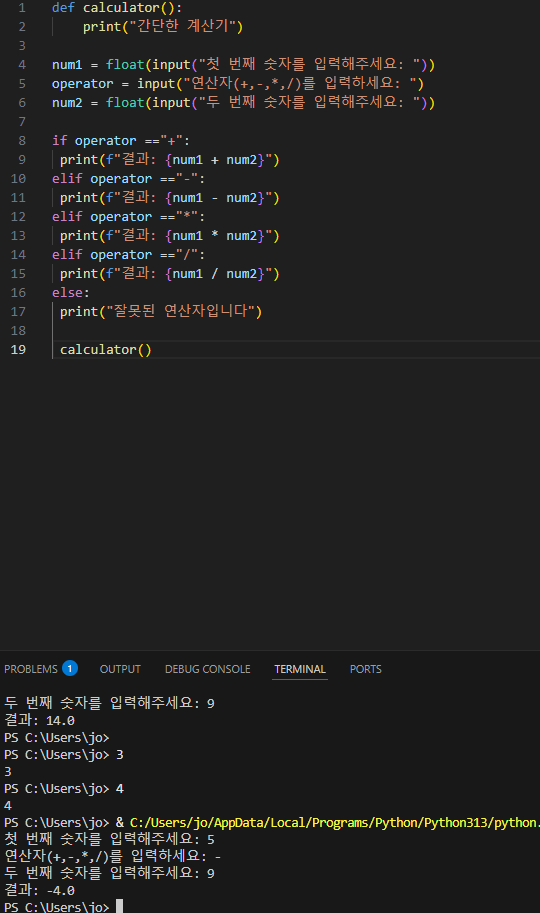Screen dimensions: 540x913
Task: Click line number 8 in the gutter
Action: tap(22, 140)
